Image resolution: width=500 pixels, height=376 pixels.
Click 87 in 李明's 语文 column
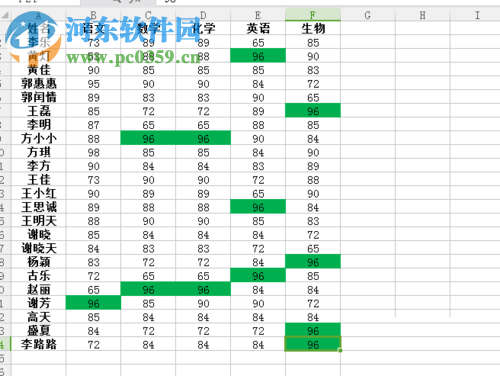(x=93, y=125)
